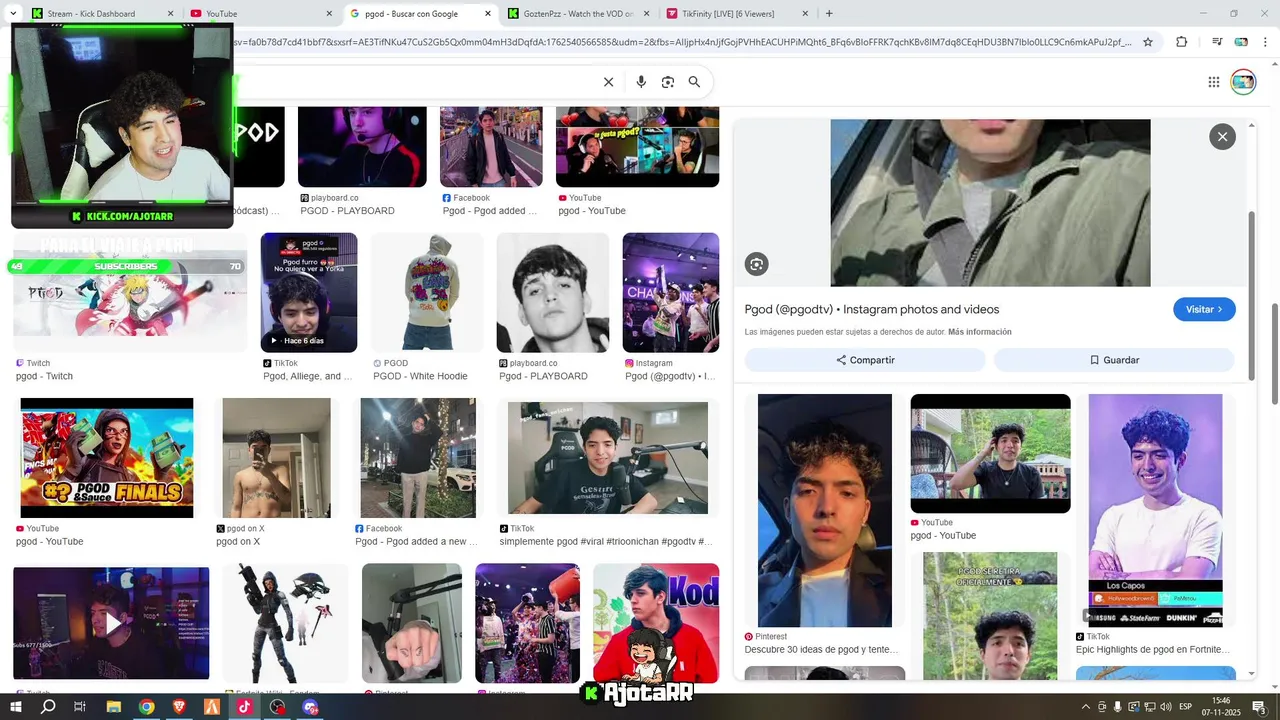Image resolution: width=1280 pixels, height=720 pixels.
Task: Close the image preview panel
Action: click(x=1222, y=137)
